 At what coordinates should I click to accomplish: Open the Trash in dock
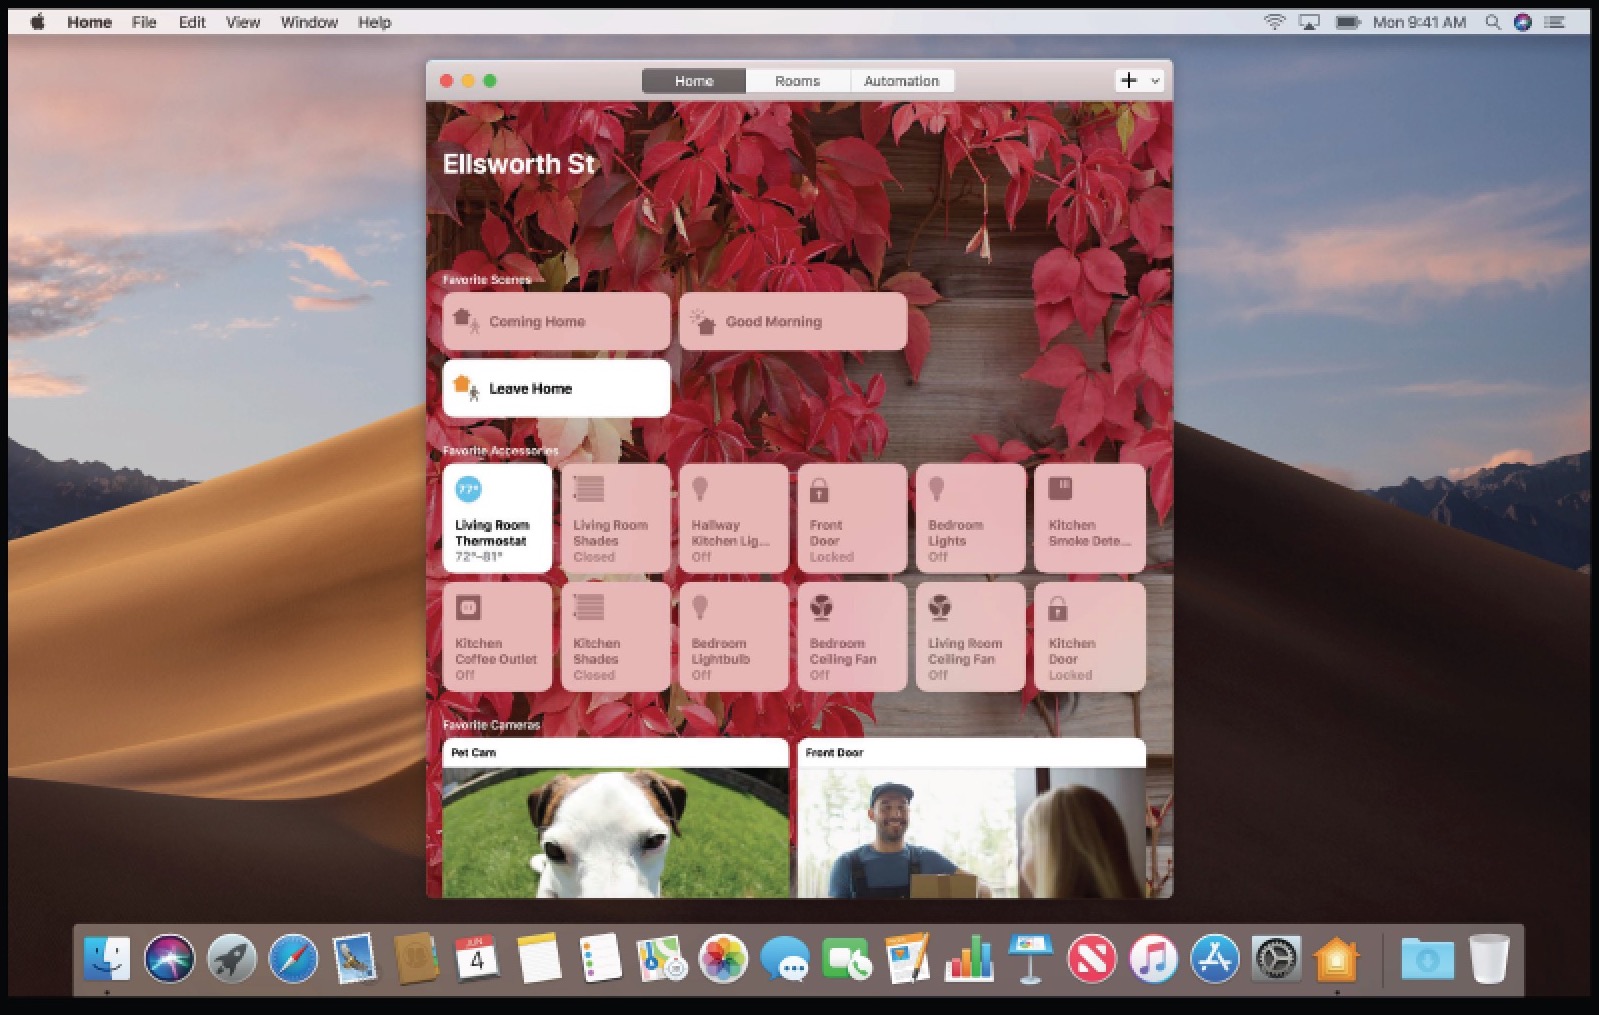click(1489, 959)
